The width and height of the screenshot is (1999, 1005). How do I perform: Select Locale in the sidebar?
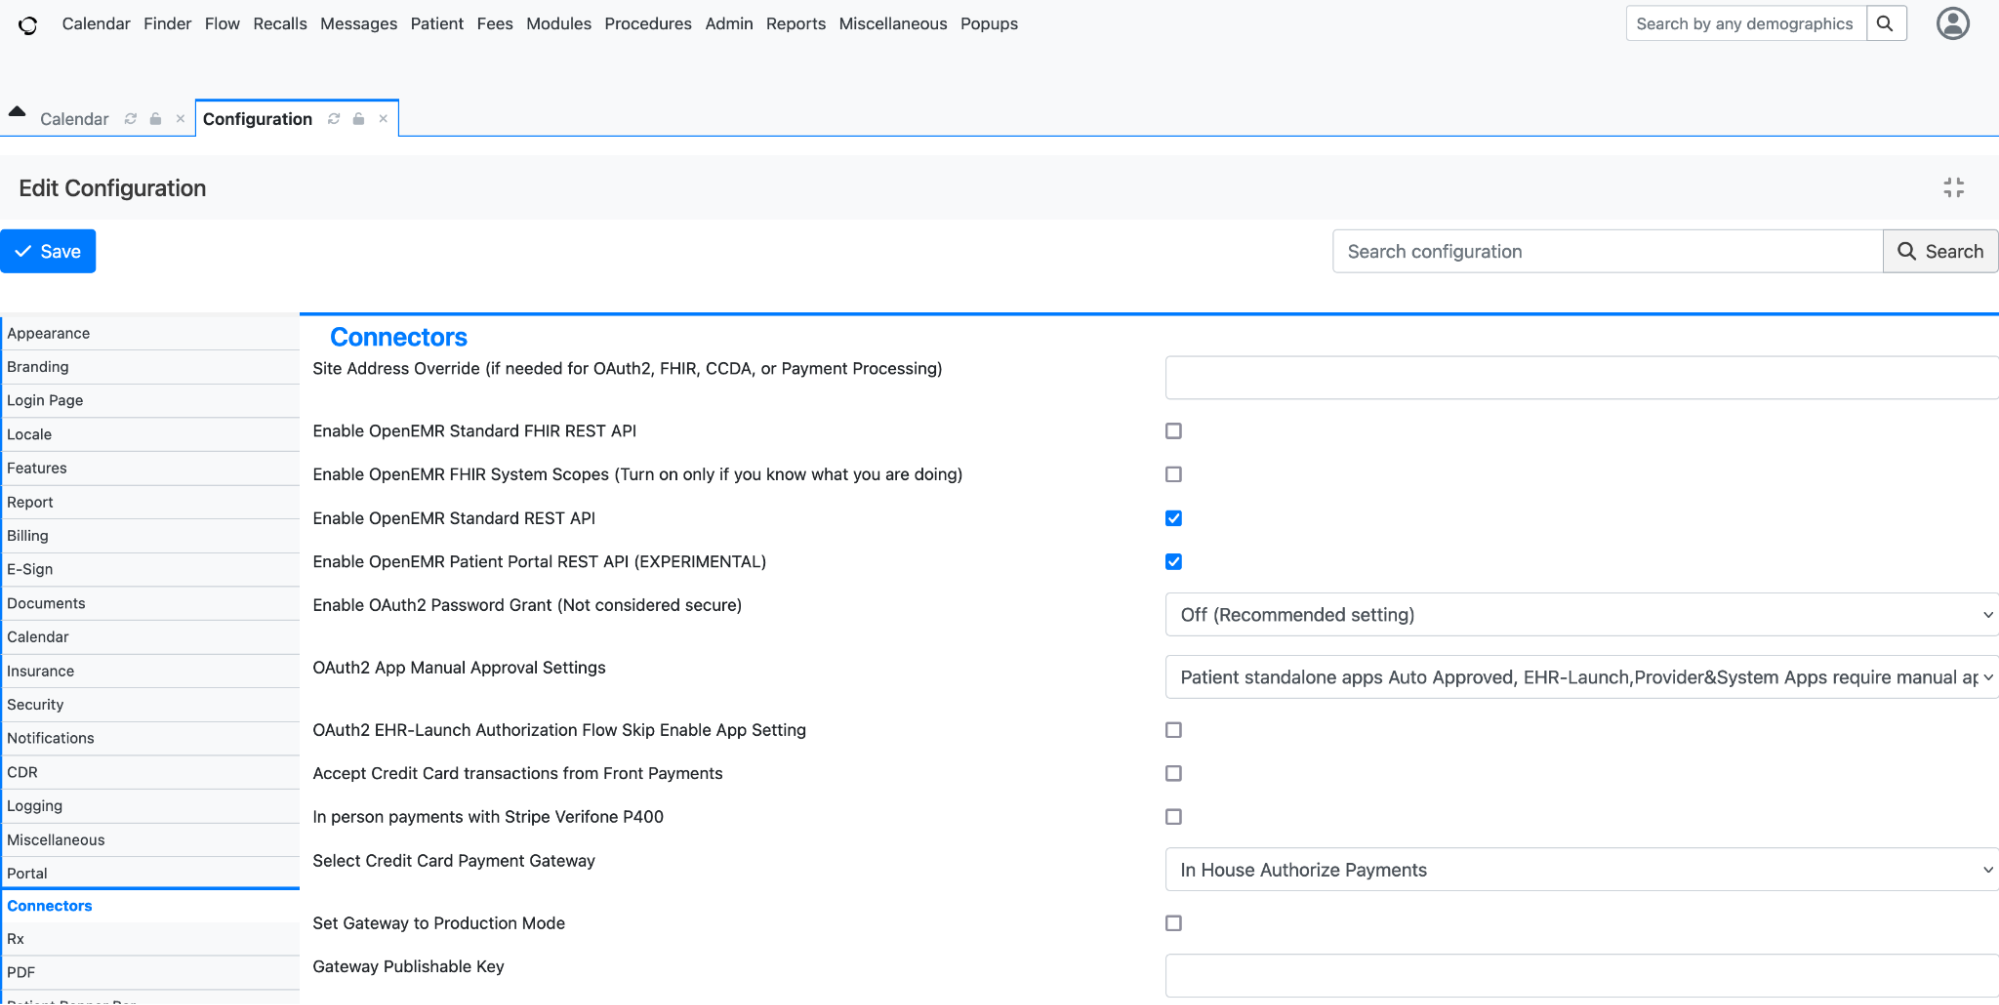coord(150,435)
